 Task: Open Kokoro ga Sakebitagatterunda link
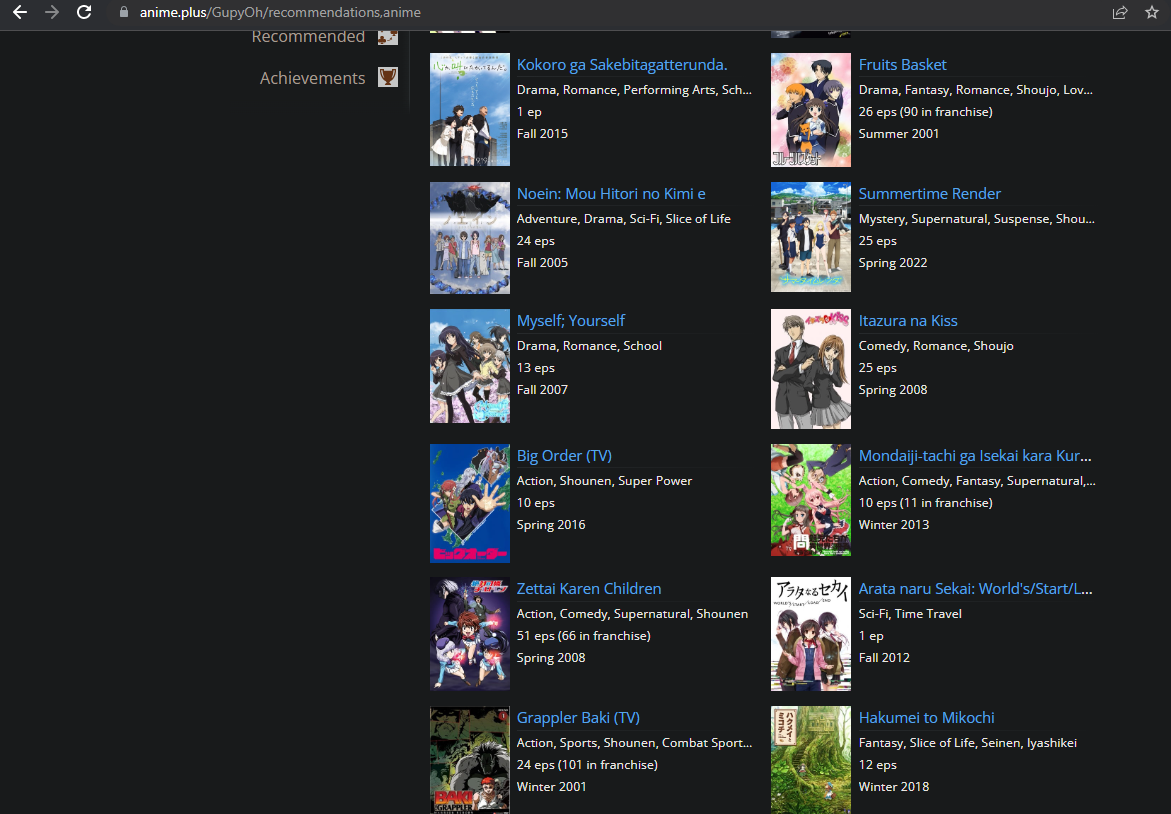point(621,65)
